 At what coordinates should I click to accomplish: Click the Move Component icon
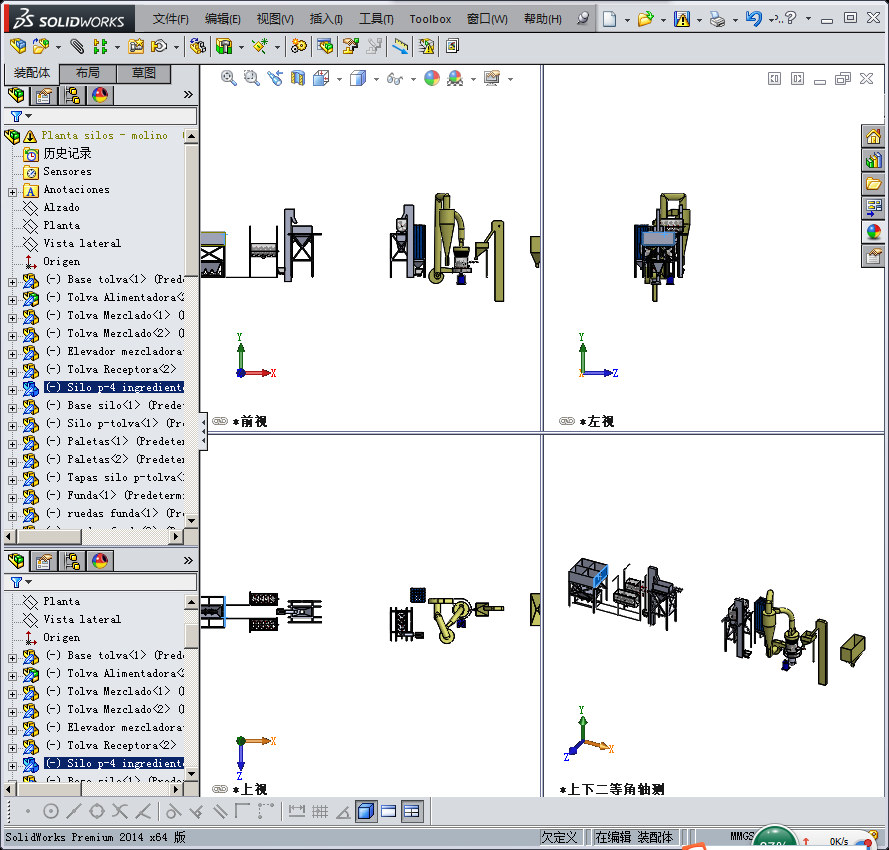[159, 46]
